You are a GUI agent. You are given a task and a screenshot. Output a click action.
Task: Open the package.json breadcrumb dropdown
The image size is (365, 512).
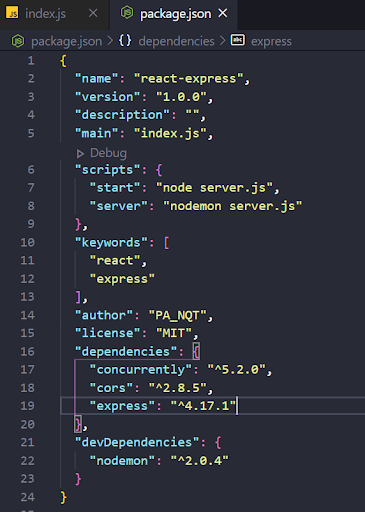tap(66, 41)
